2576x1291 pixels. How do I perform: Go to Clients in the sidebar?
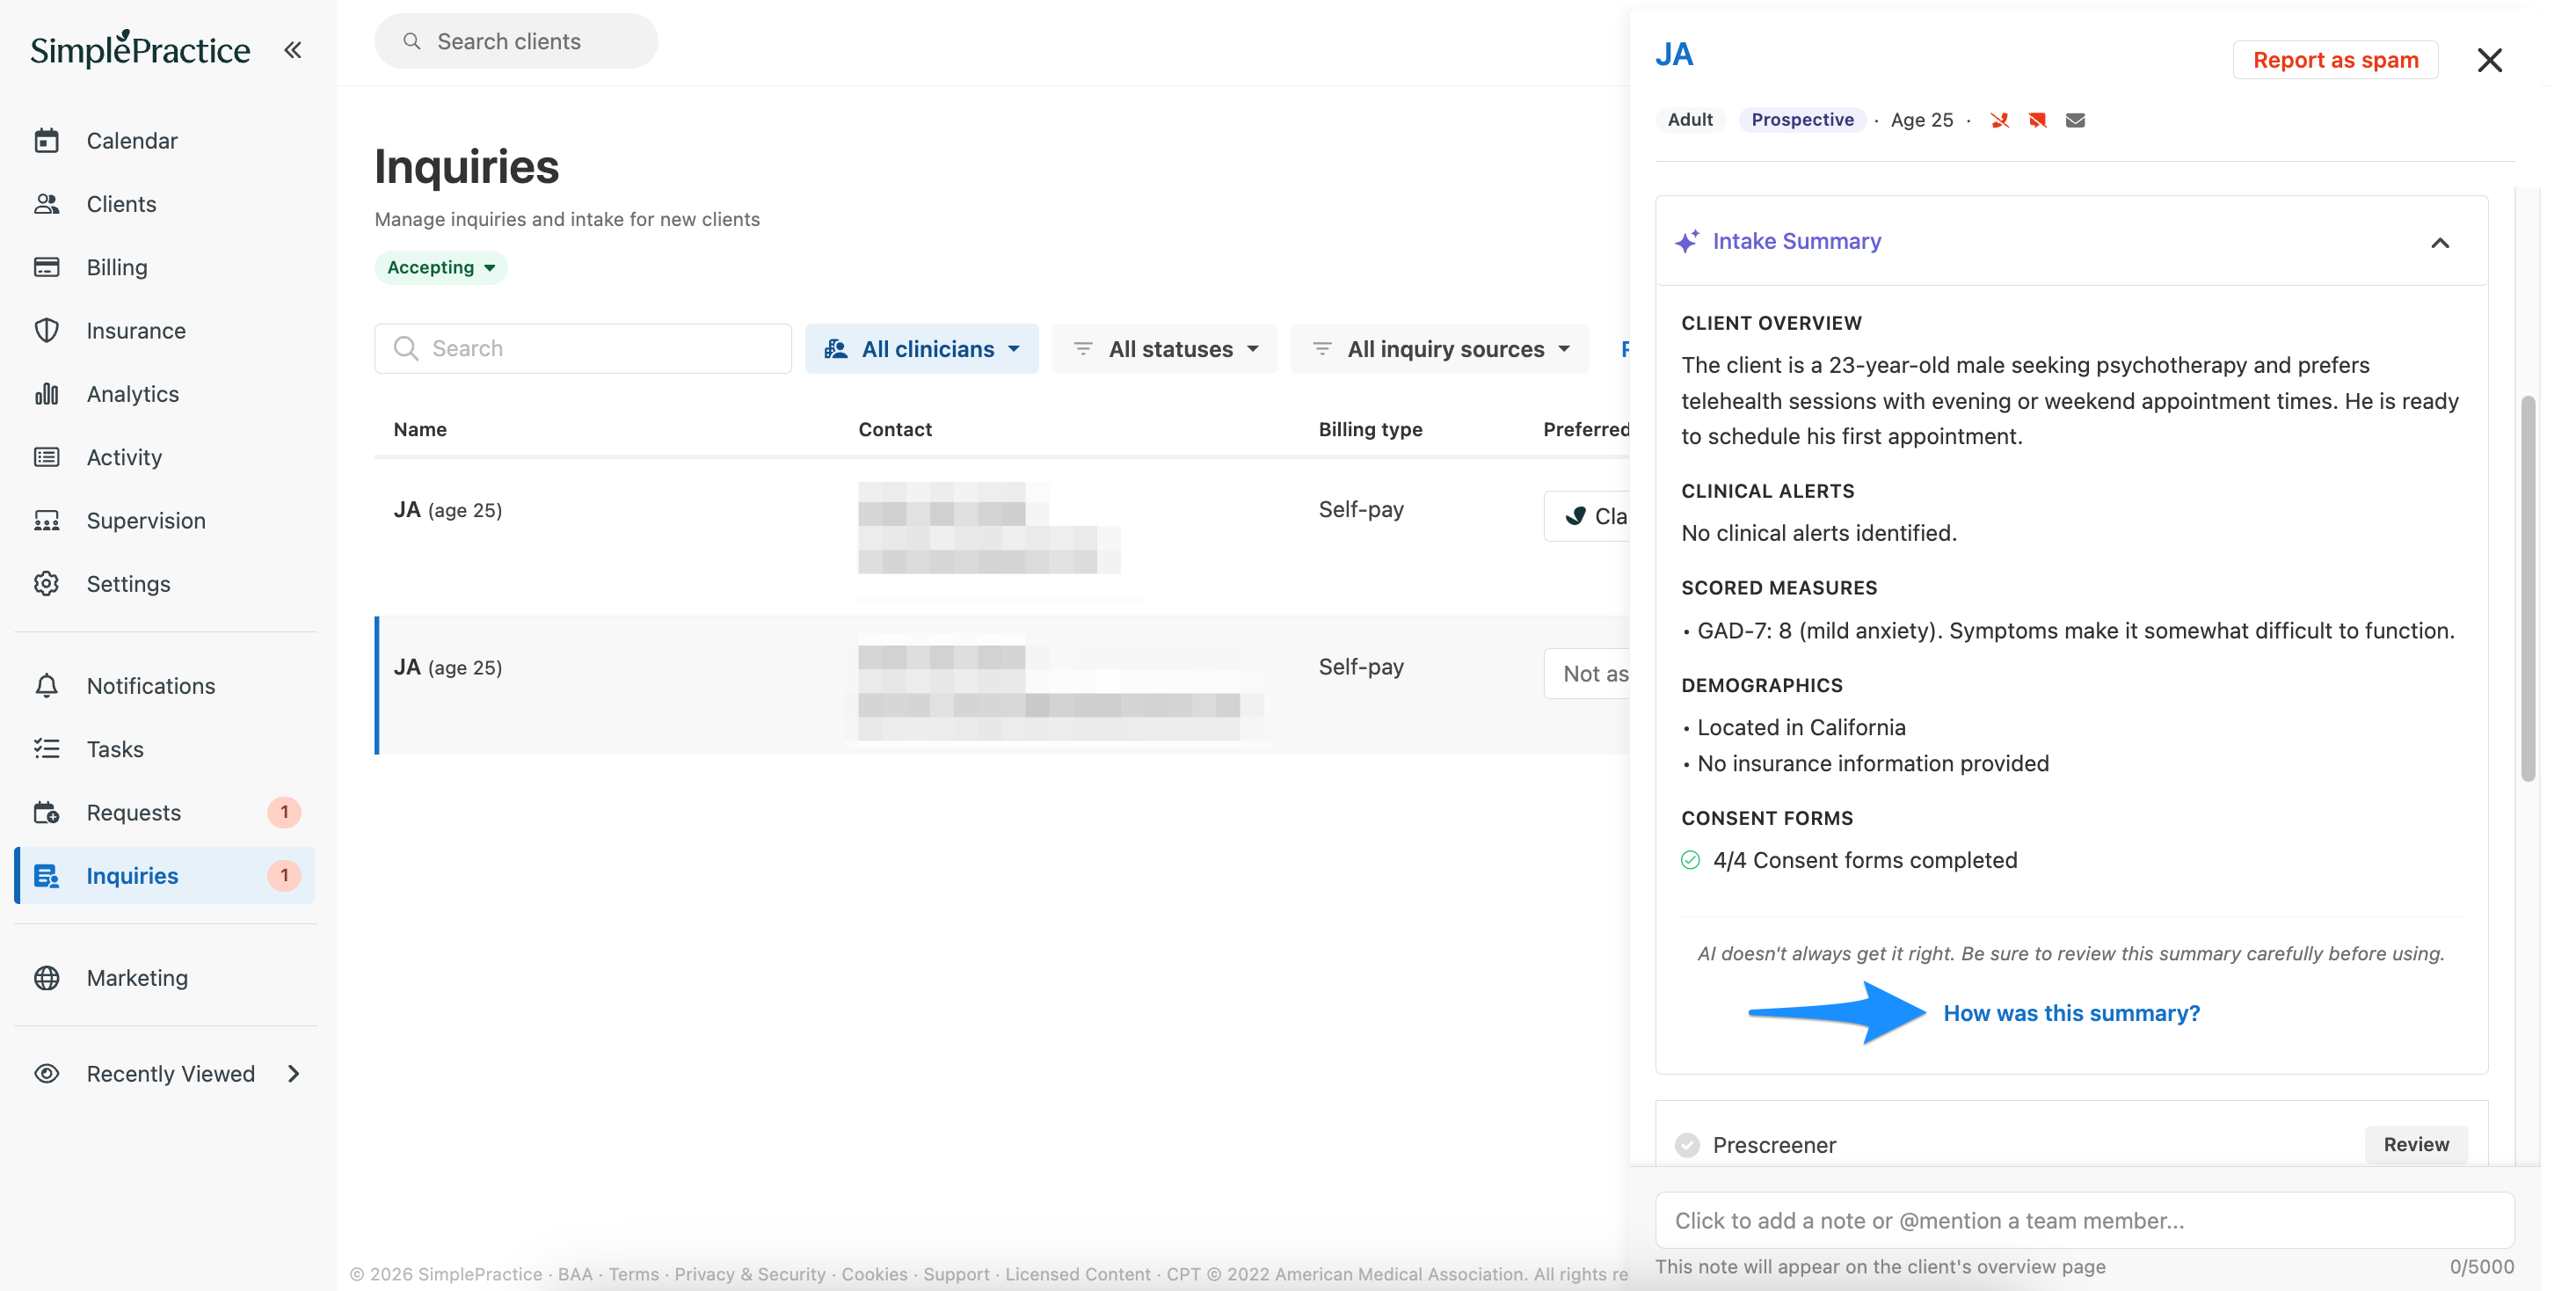click(x=121, y=204)
